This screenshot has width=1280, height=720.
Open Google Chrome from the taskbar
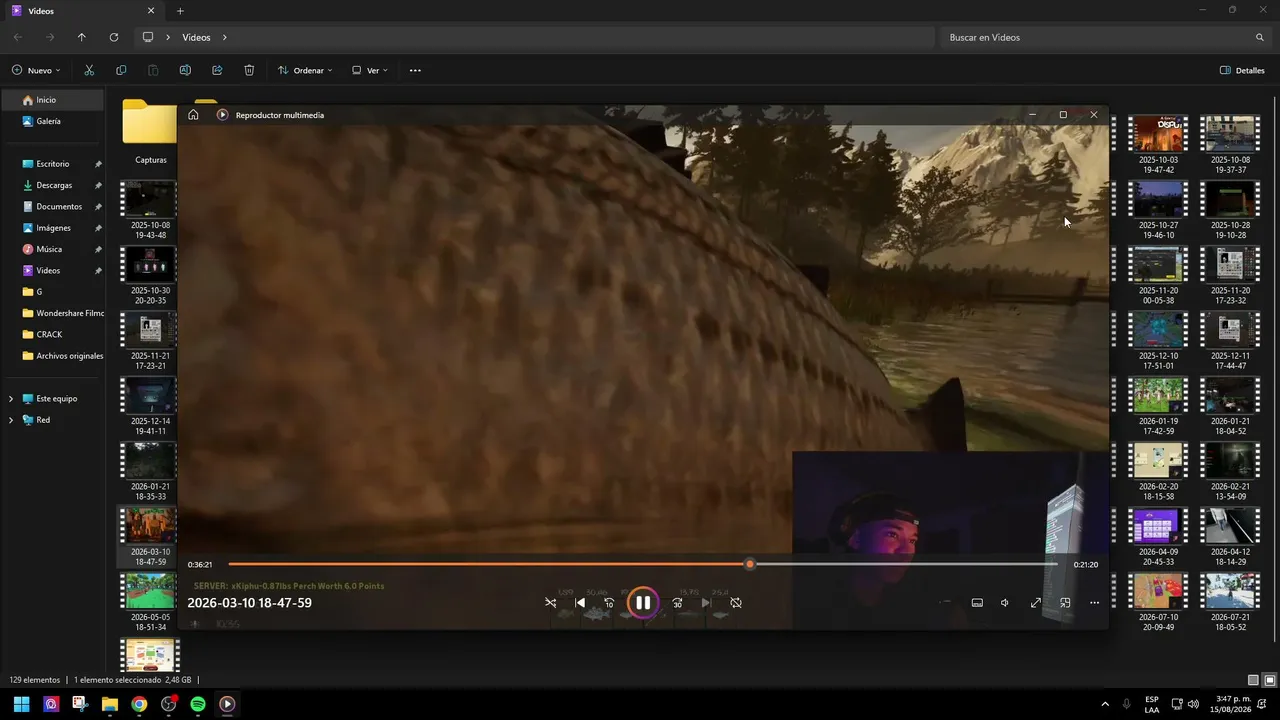(139, 704)
